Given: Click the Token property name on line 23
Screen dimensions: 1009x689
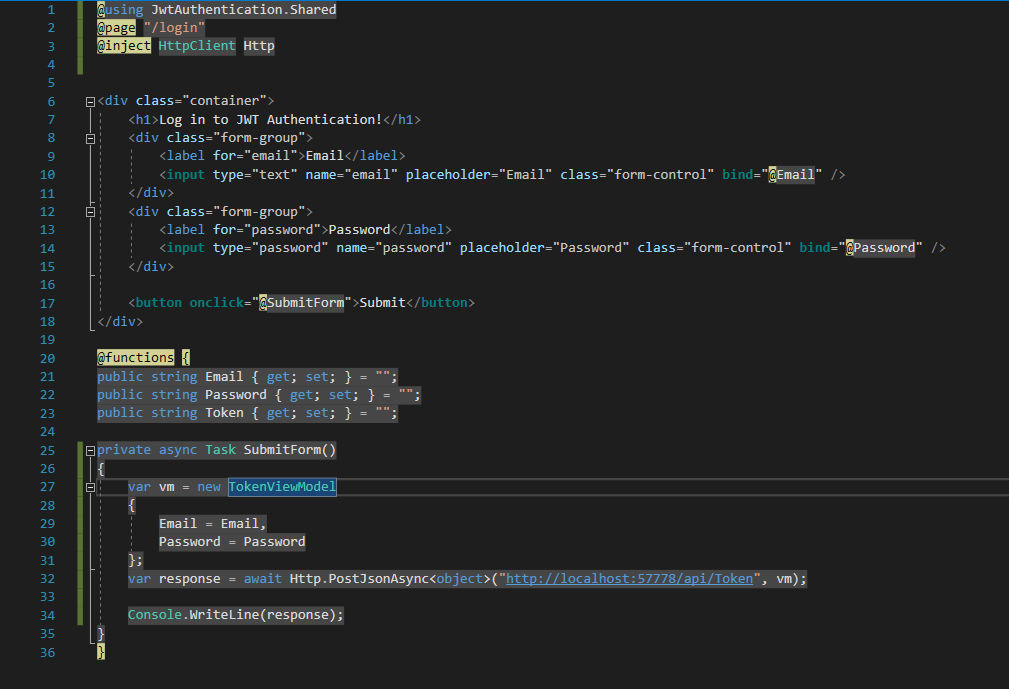Looking at the screenshot, I should pyautogui.click(x=224, y=412).
